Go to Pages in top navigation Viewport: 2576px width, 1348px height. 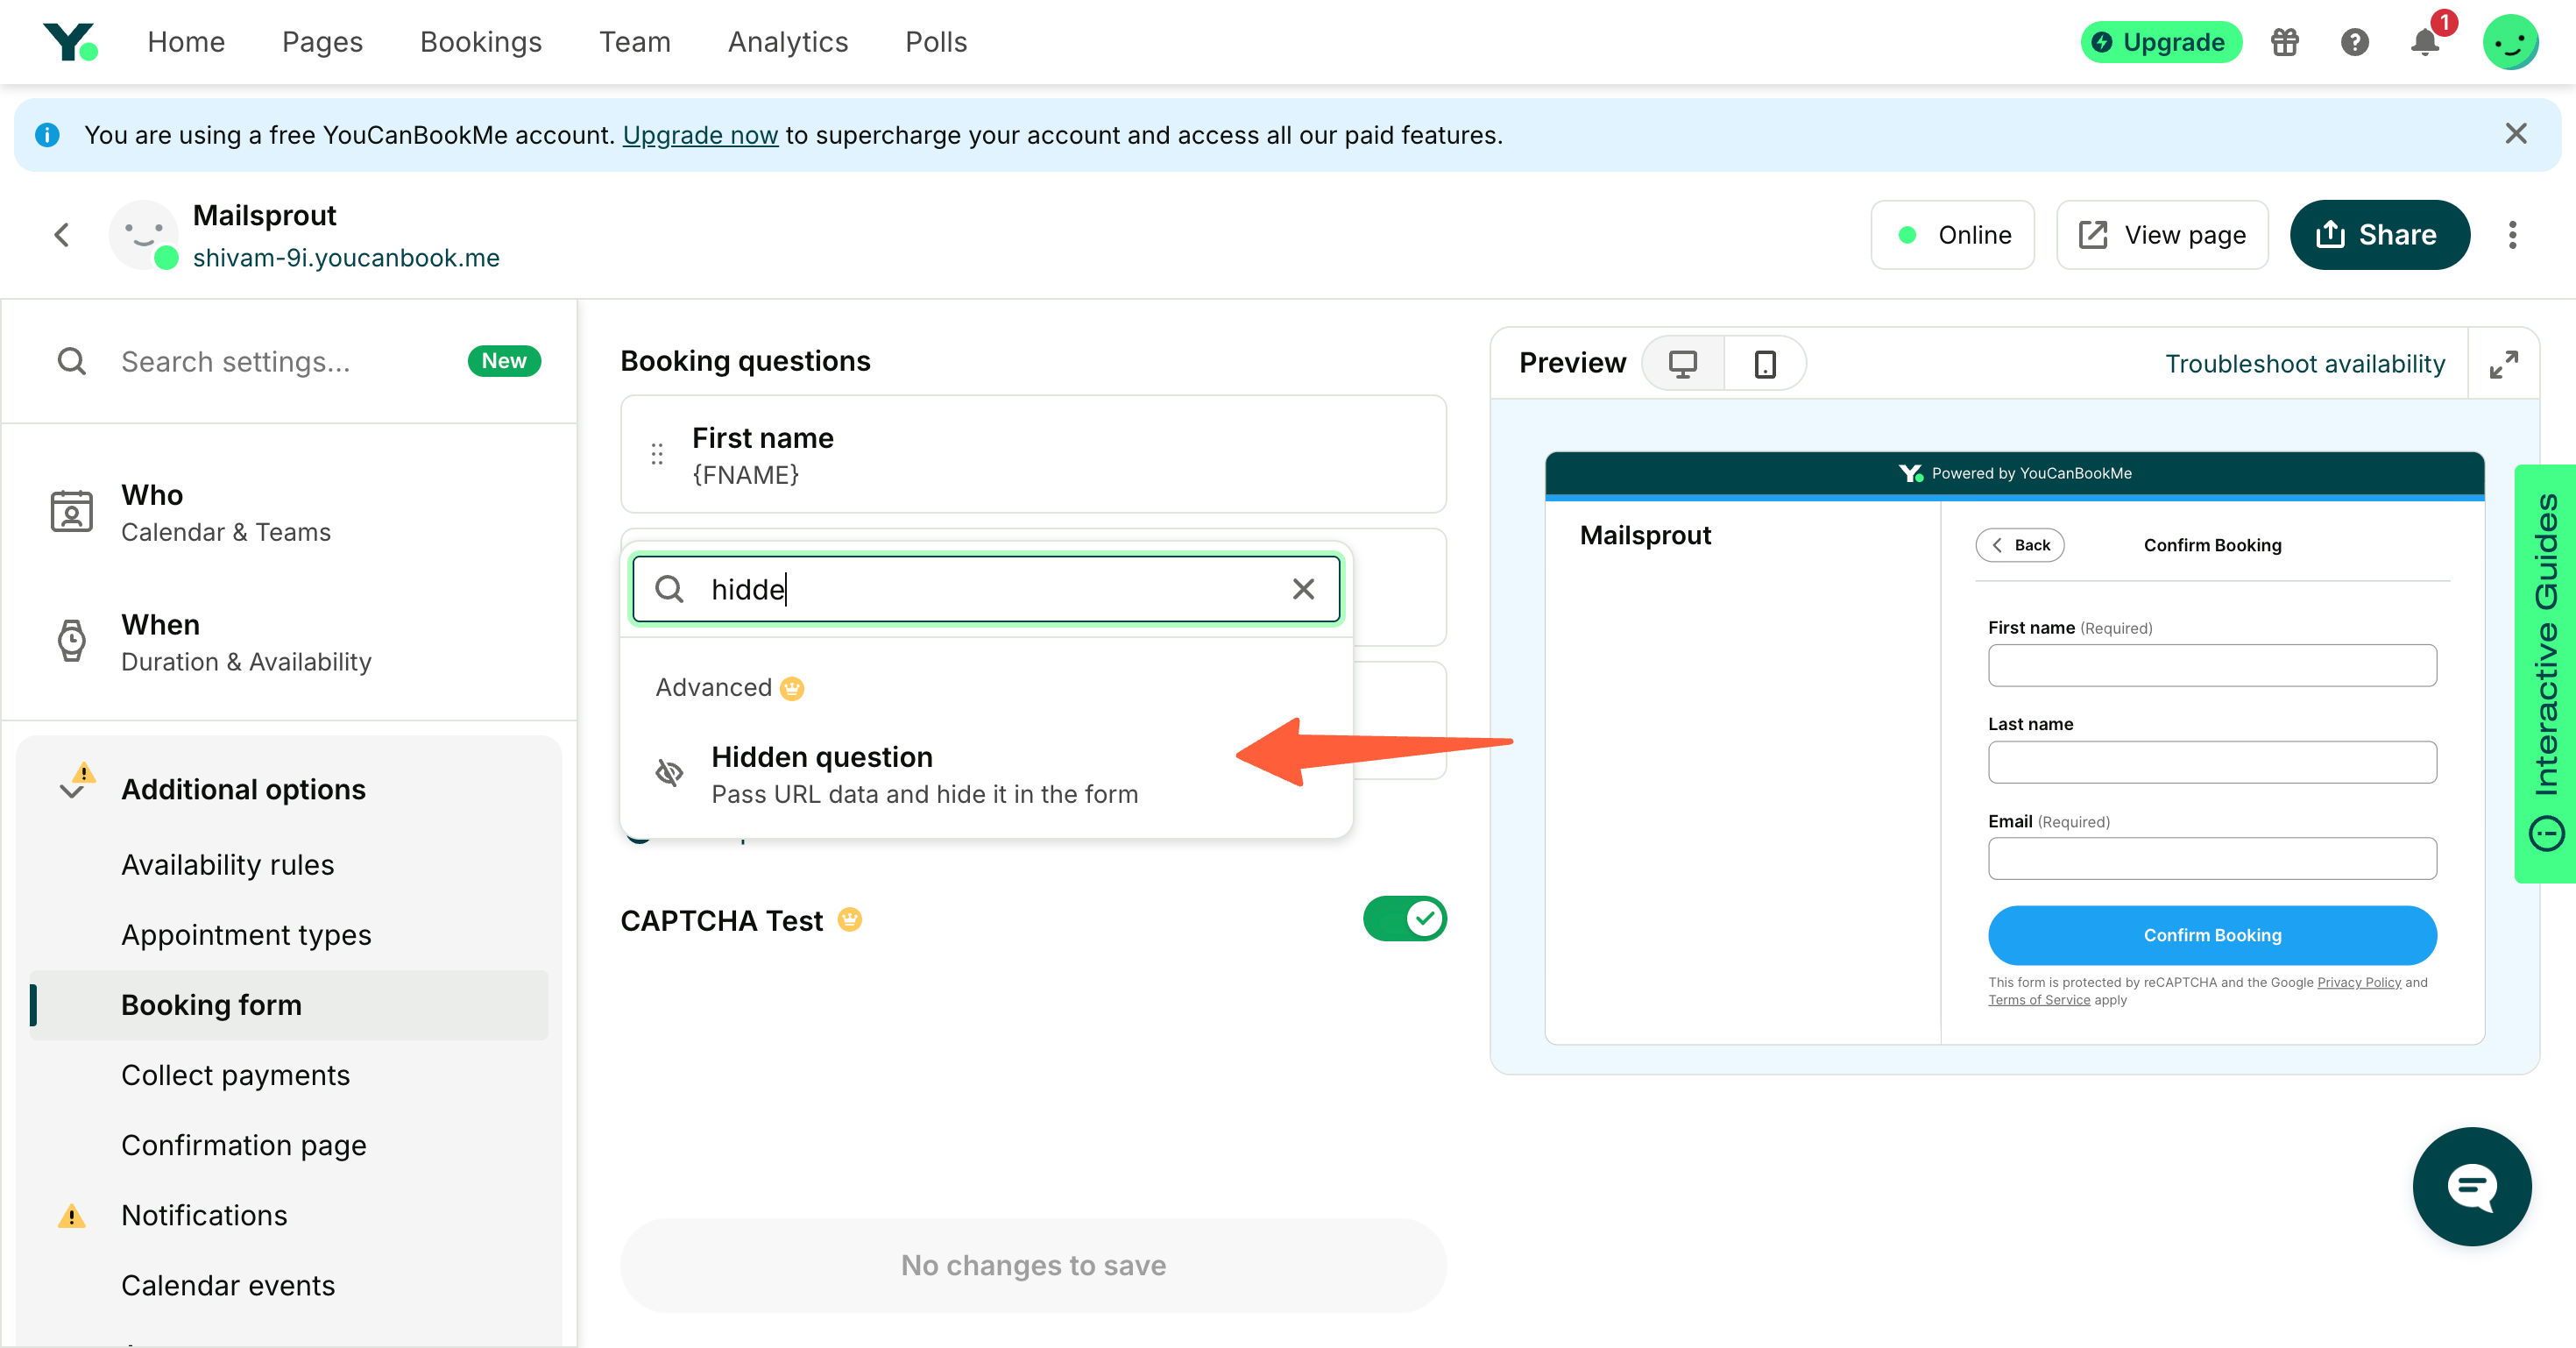point(322,42)
